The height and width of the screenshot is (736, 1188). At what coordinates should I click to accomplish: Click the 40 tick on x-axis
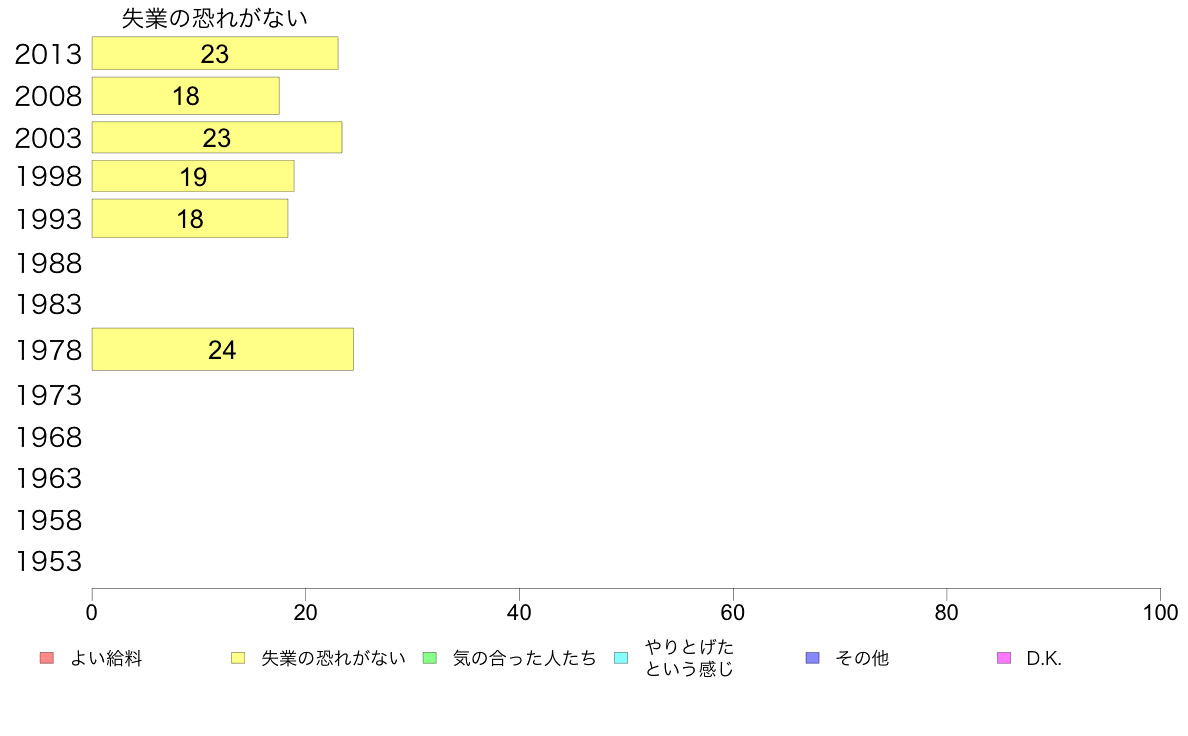[x=519, y=612]
